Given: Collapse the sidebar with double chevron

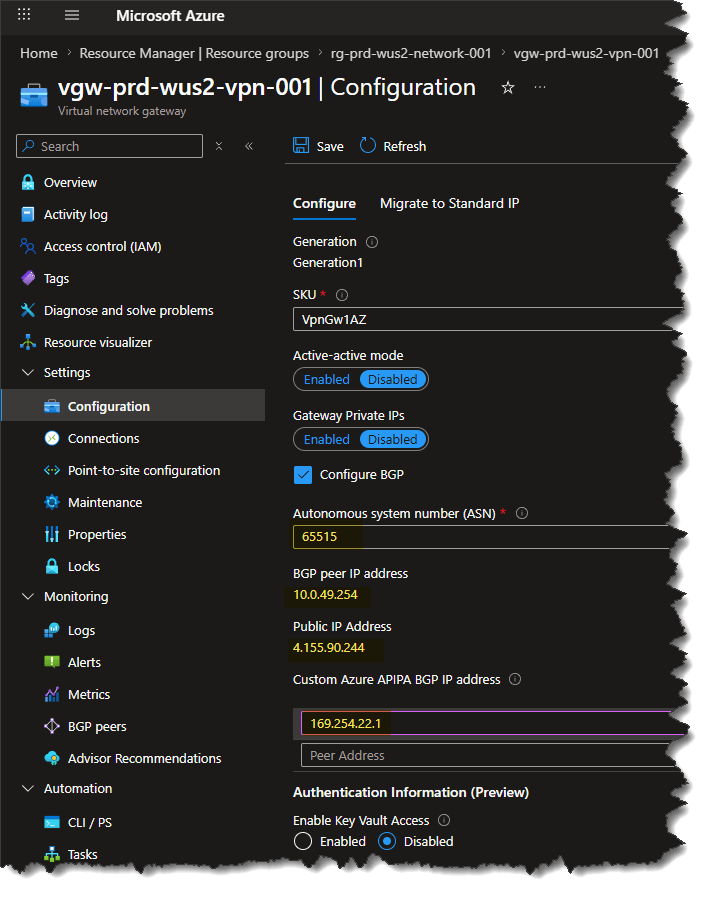Looking at the screenshot, I should [x=249, y=146].
